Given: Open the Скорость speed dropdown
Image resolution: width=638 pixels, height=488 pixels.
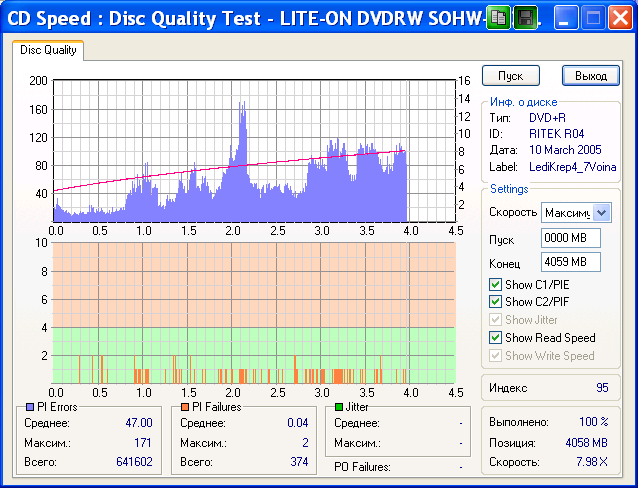Looking at the screenshot, I should 600,212.
